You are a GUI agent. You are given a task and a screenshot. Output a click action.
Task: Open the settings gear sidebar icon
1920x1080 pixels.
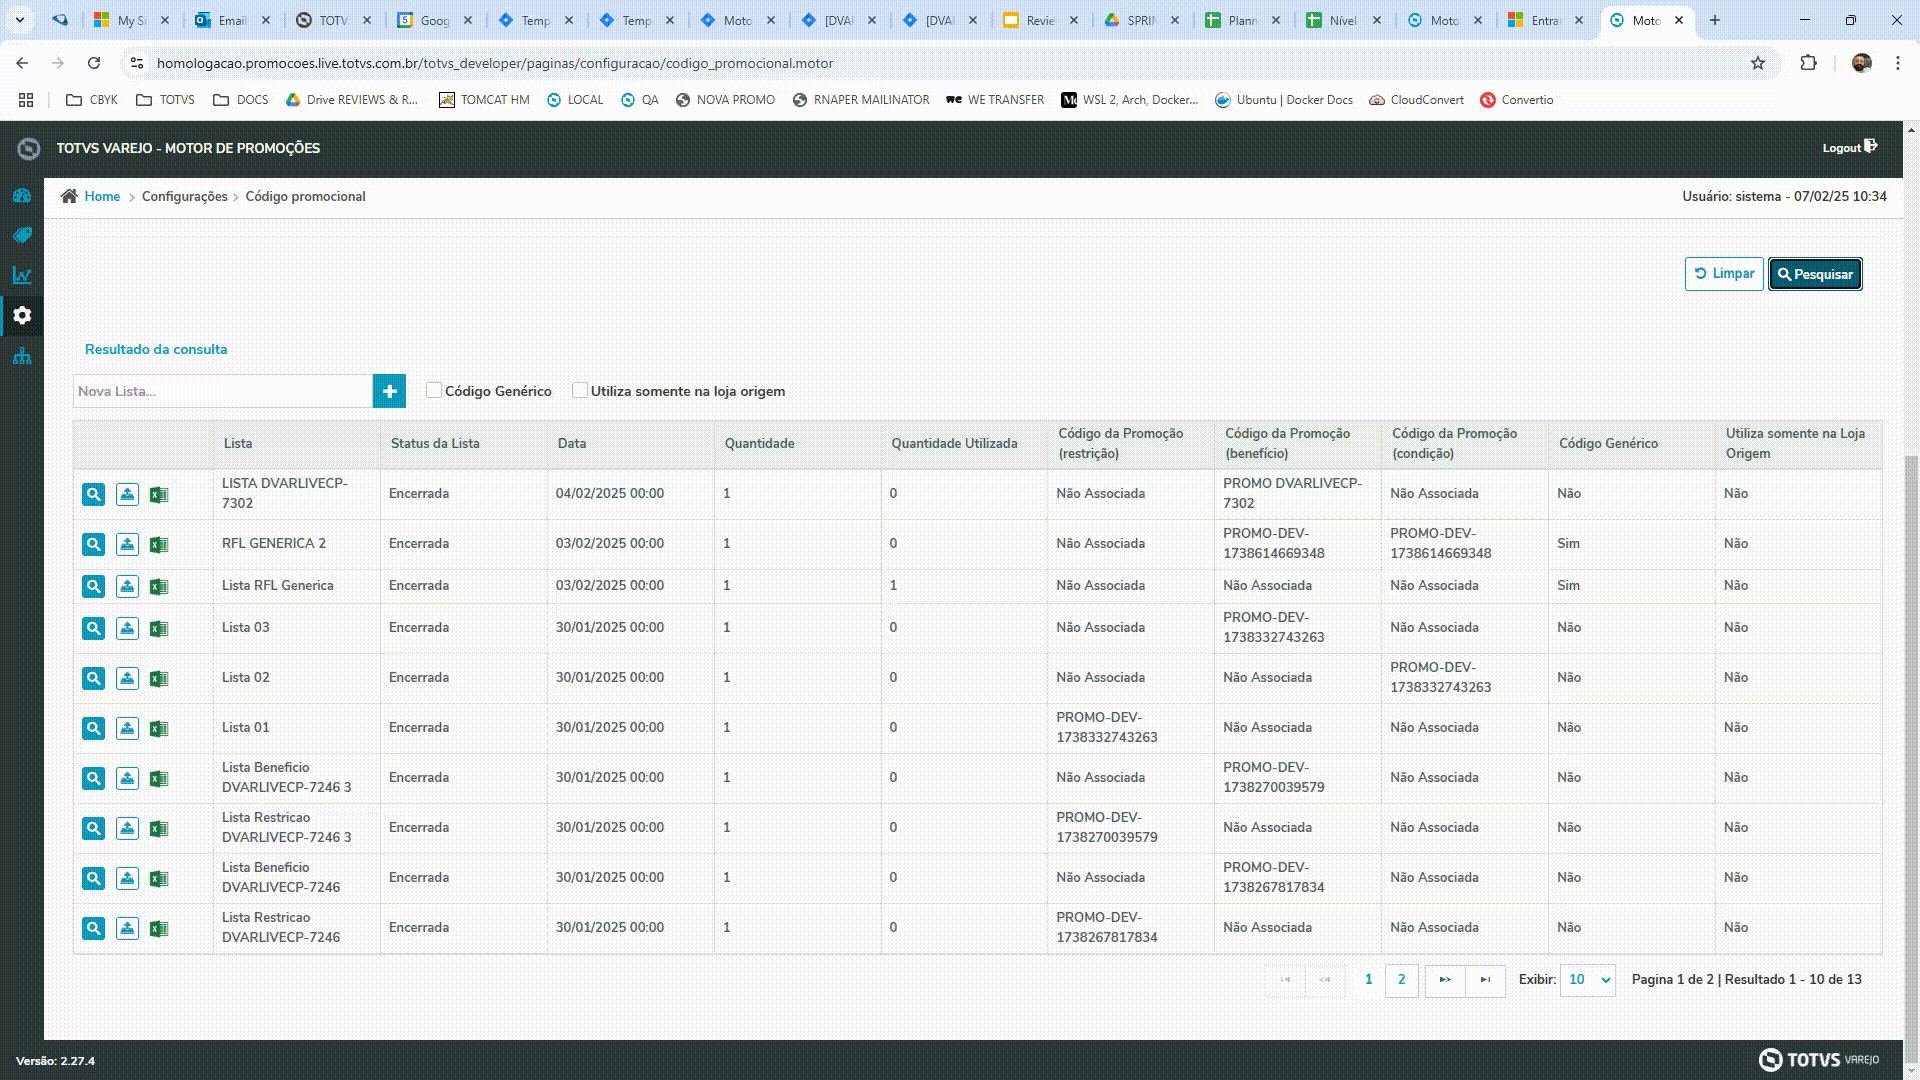click(x=22, y=315)
